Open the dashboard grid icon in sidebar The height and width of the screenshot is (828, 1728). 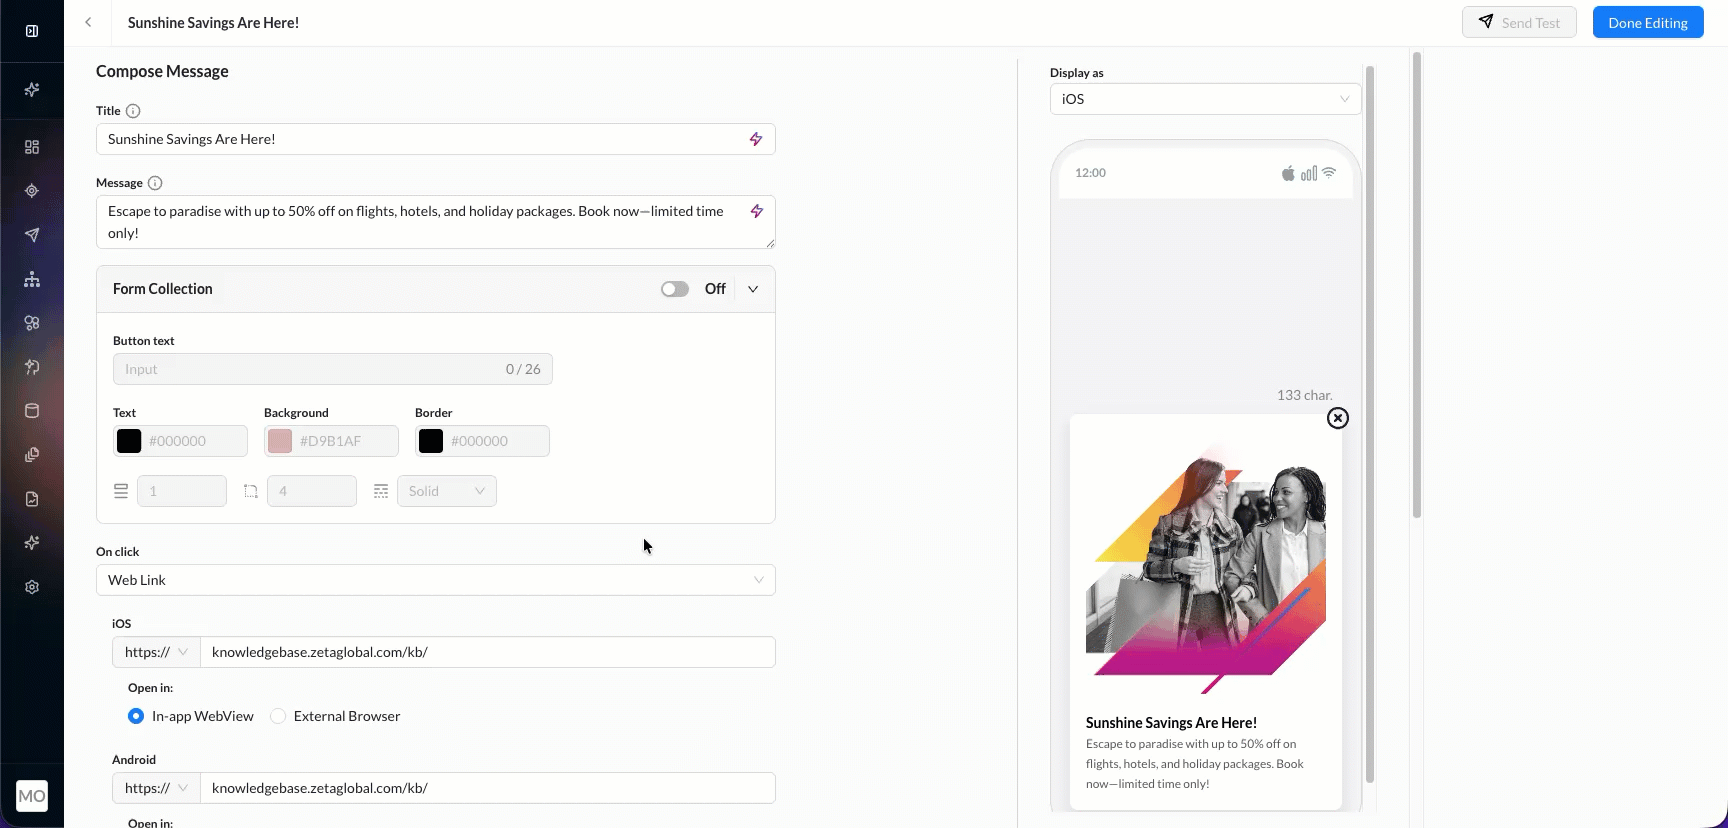[x=32, y=147]
